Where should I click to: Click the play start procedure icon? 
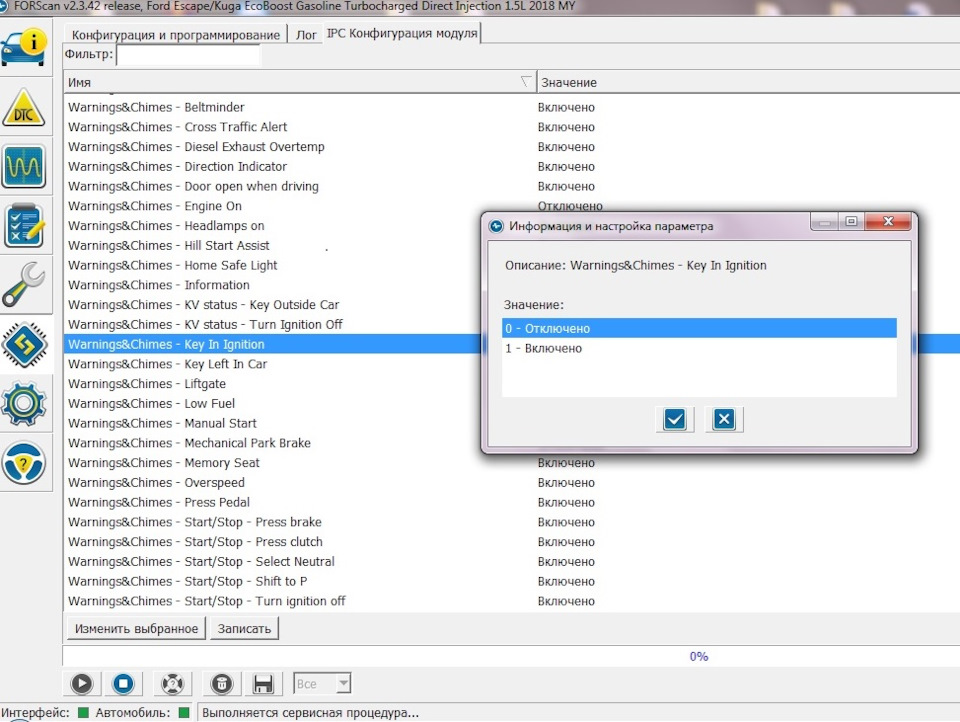(x=81, y=683)
